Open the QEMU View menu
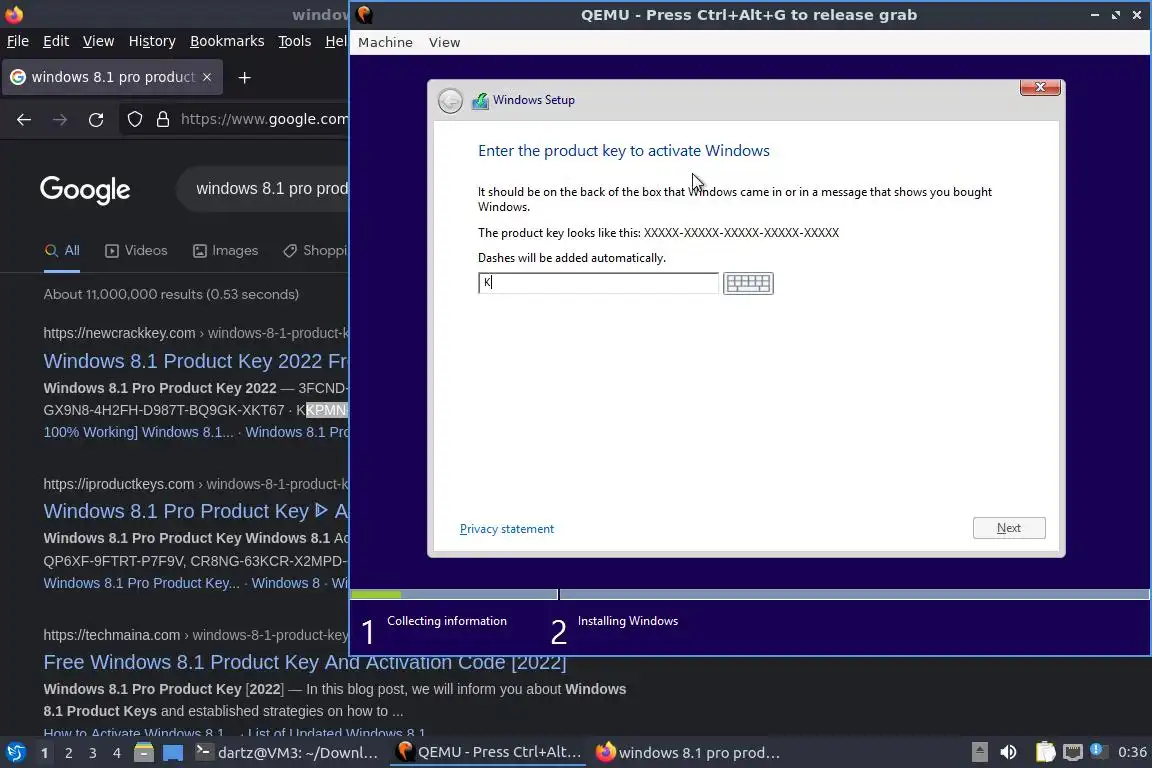This screenshot has height=768, width=1152. (x=444, y=43)
